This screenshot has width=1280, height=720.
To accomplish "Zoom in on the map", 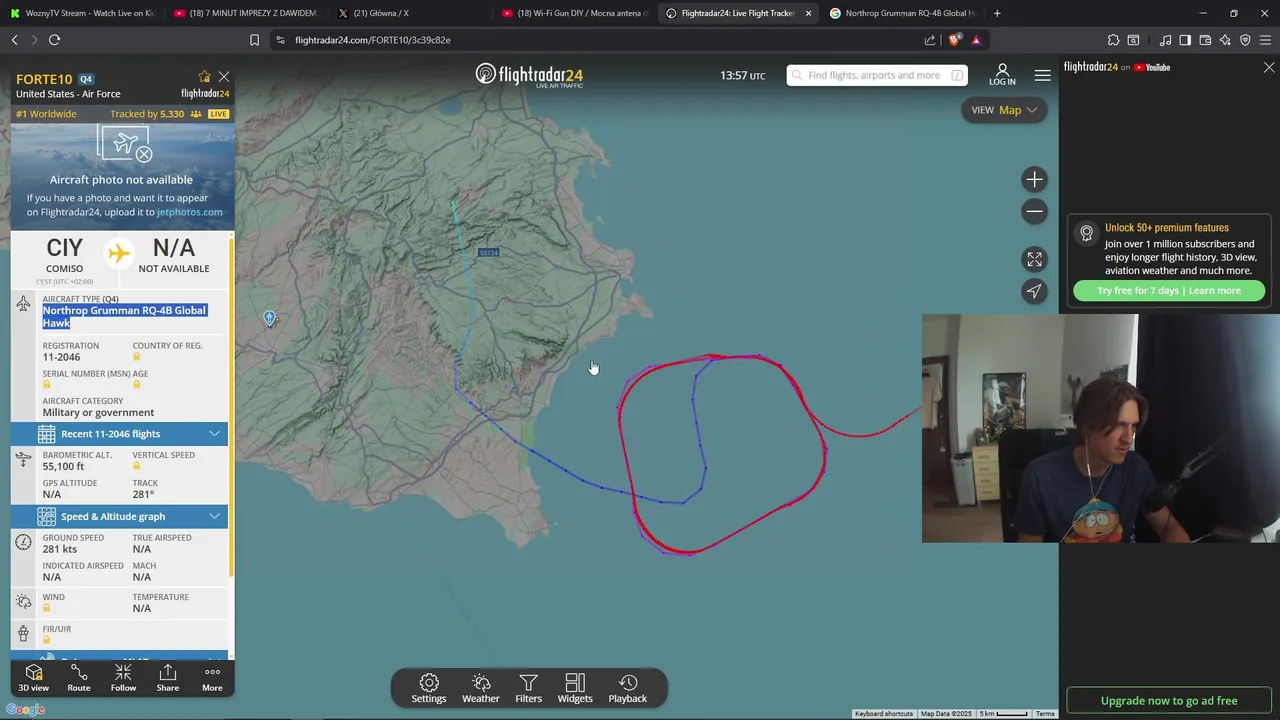I will tap(1034, 180).
